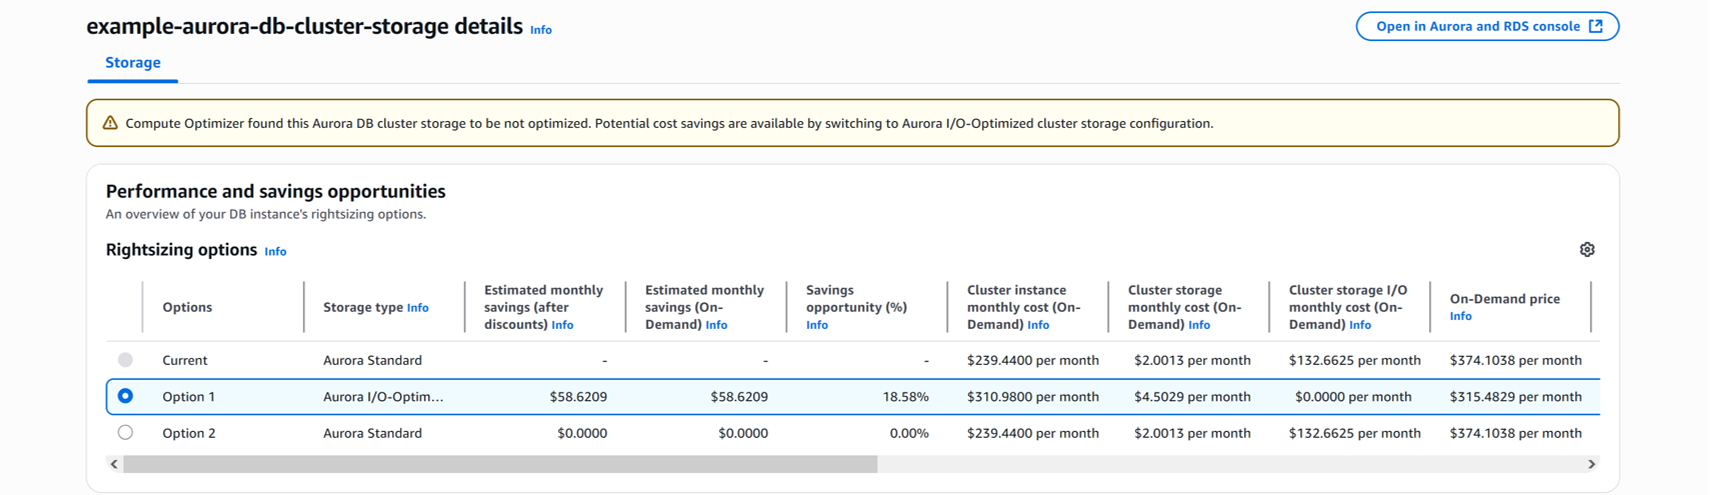Select the Option 2 radio button
1710x495 pixels.
125,433
